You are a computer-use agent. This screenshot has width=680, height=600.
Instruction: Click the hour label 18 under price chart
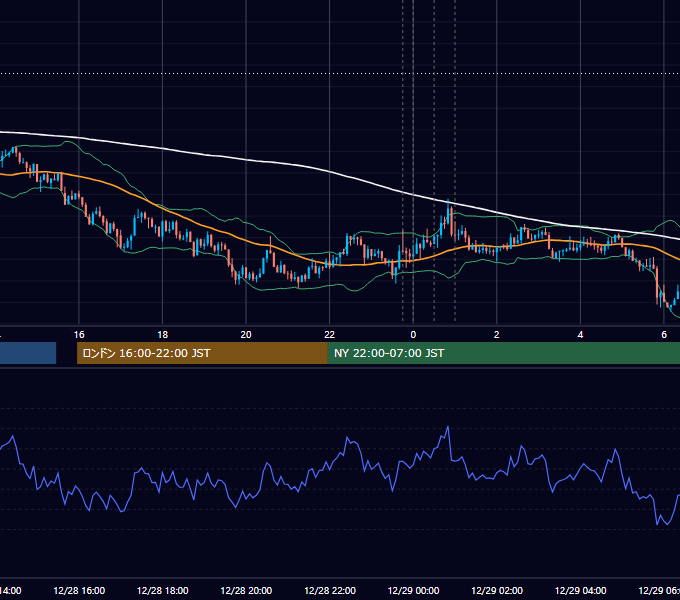[x=163, y=335]
